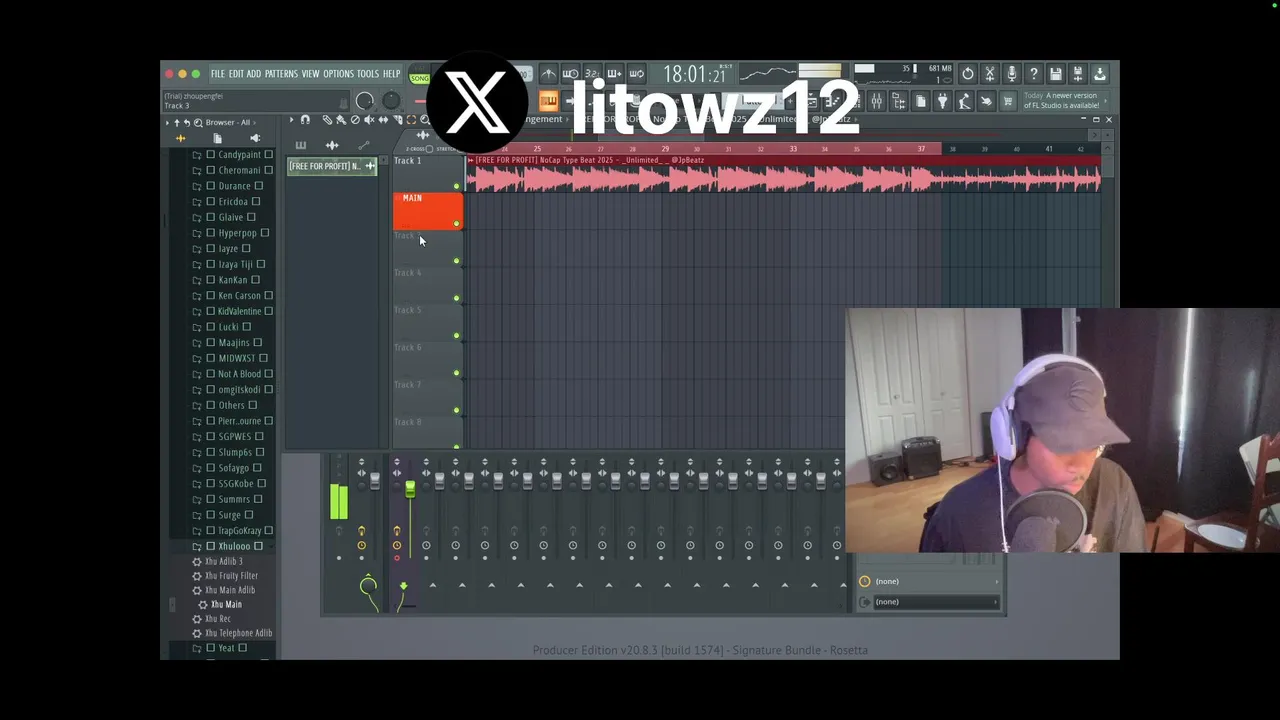Open the PATTERNS menu
This screenshot has width=1280, height=720.
point(281,74)
